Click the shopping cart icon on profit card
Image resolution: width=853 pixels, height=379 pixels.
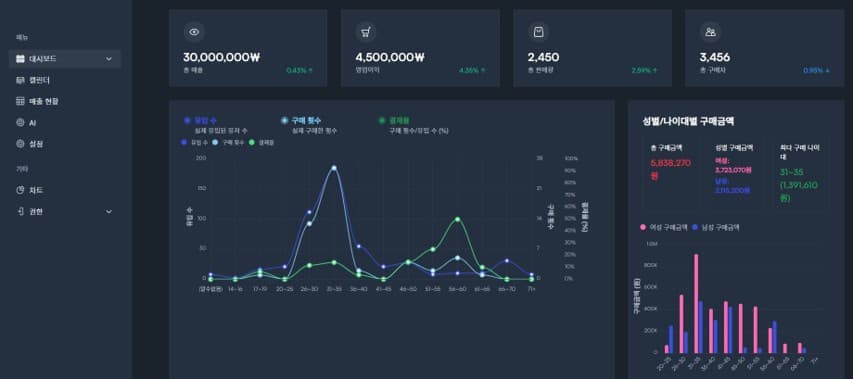coord(366,32)
